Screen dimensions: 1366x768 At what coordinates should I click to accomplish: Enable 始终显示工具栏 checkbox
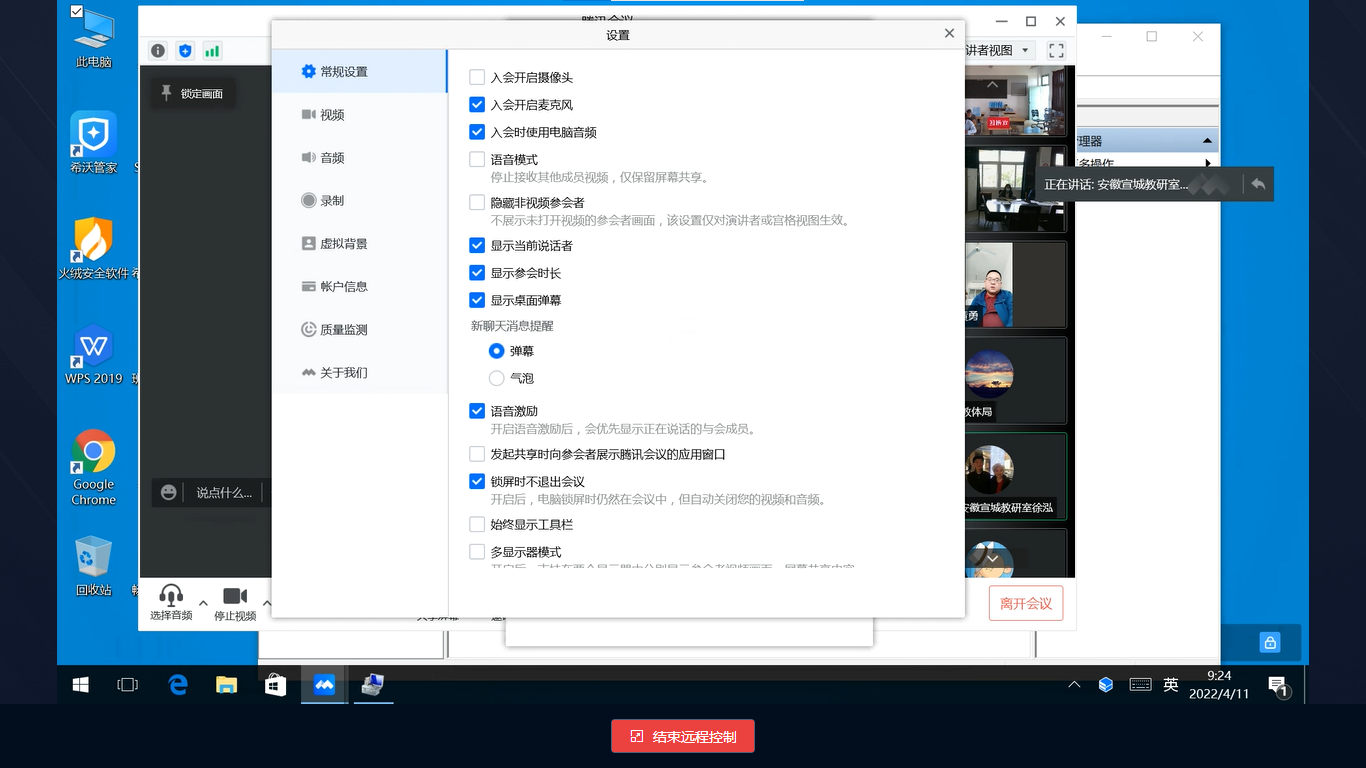[x=477, y=524]
